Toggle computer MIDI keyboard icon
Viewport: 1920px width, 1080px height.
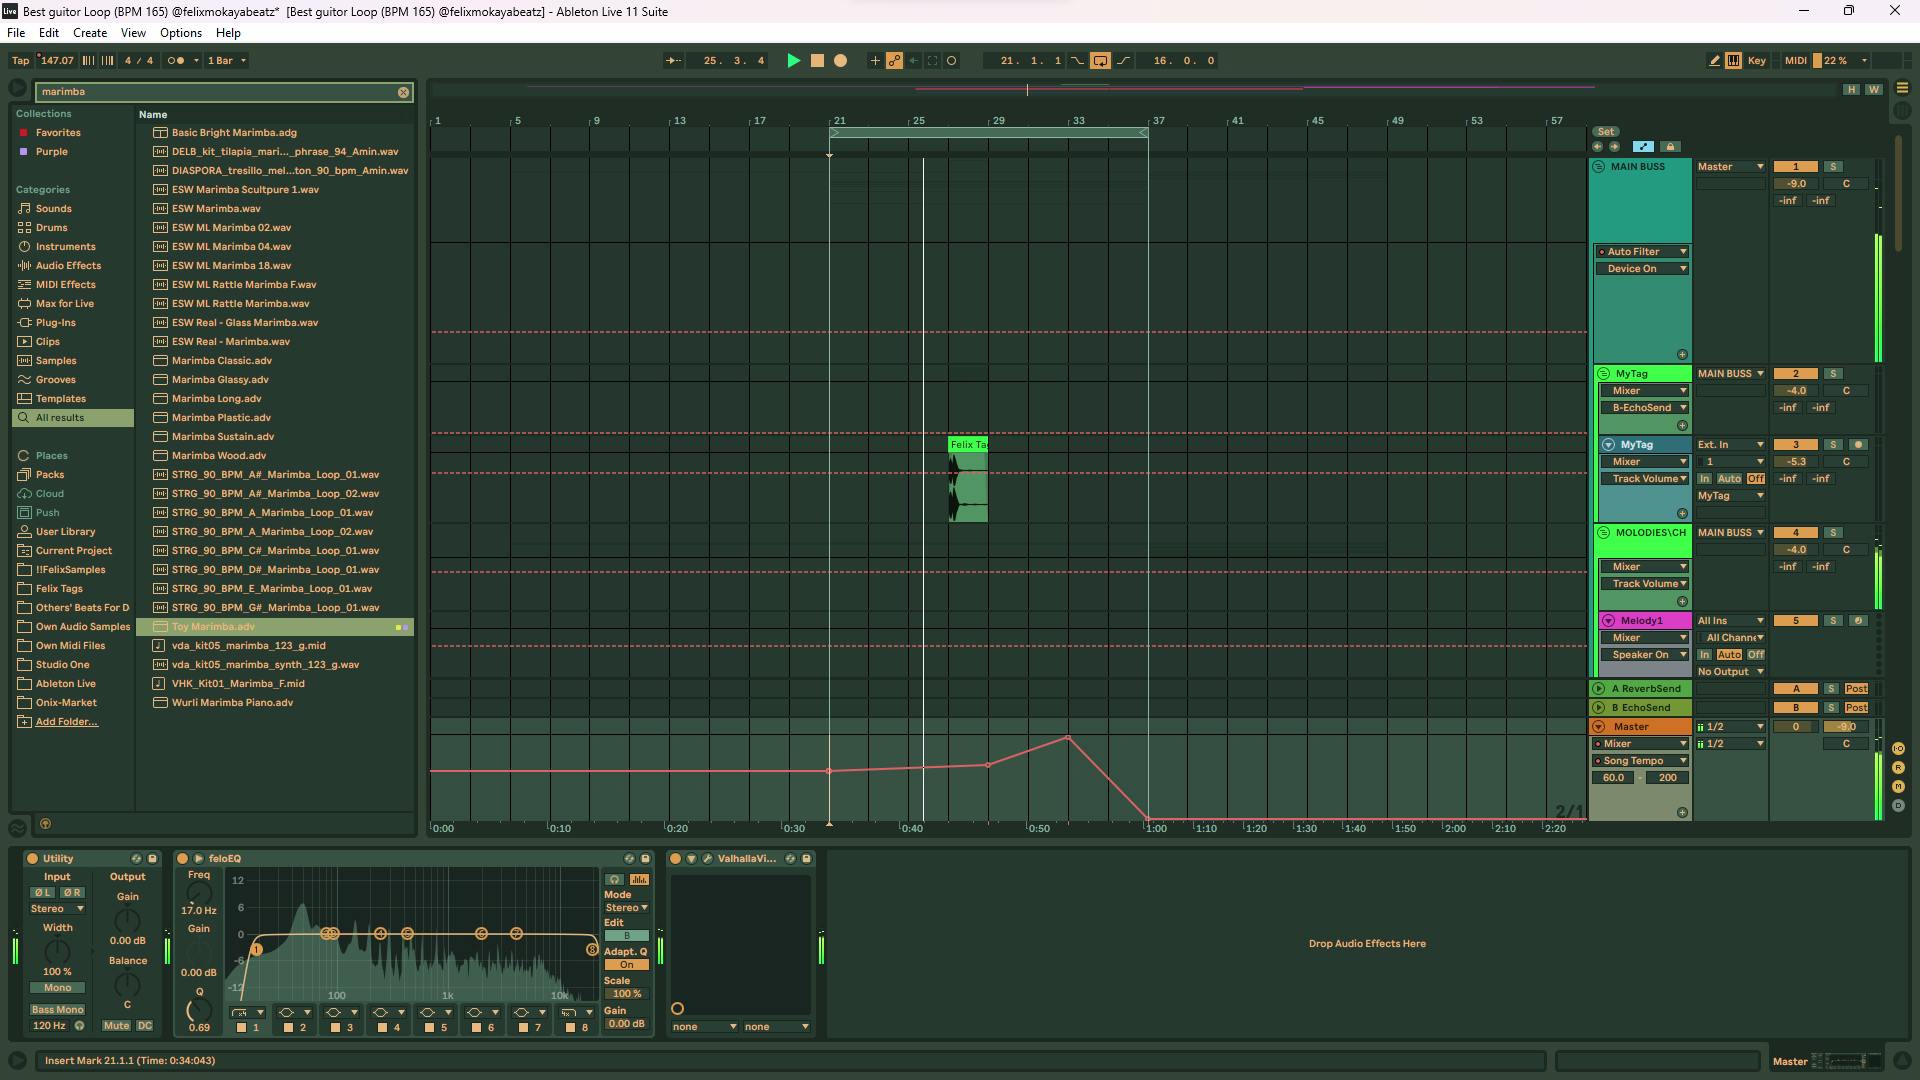[1734, 61]
